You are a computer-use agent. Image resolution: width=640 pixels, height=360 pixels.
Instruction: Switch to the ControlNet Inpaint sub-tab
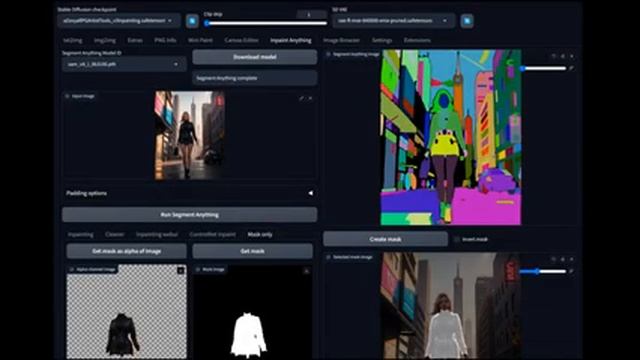(x=213, y=235)
